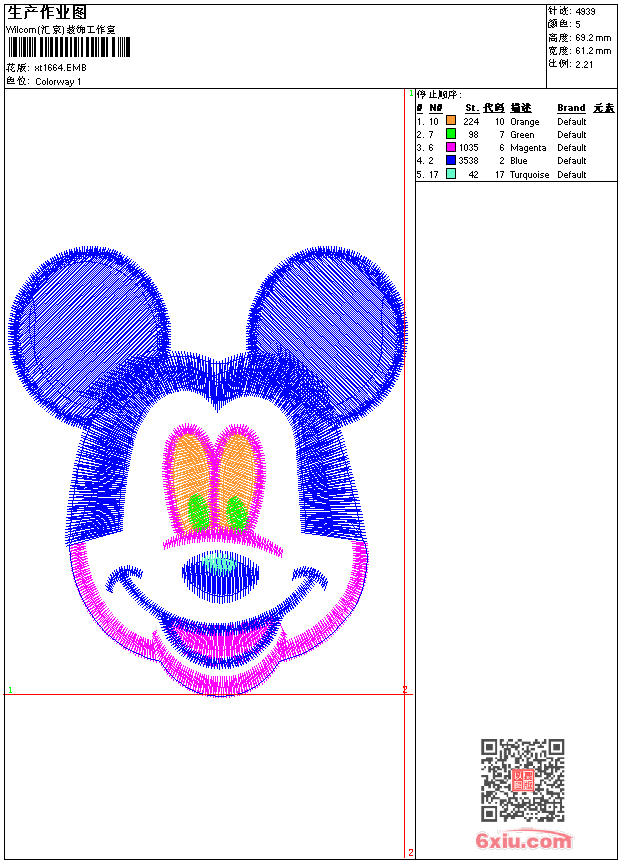Screen dimensions: 620x860
Task: Click the file name xt1664.EMB
Action: [60, 68]
